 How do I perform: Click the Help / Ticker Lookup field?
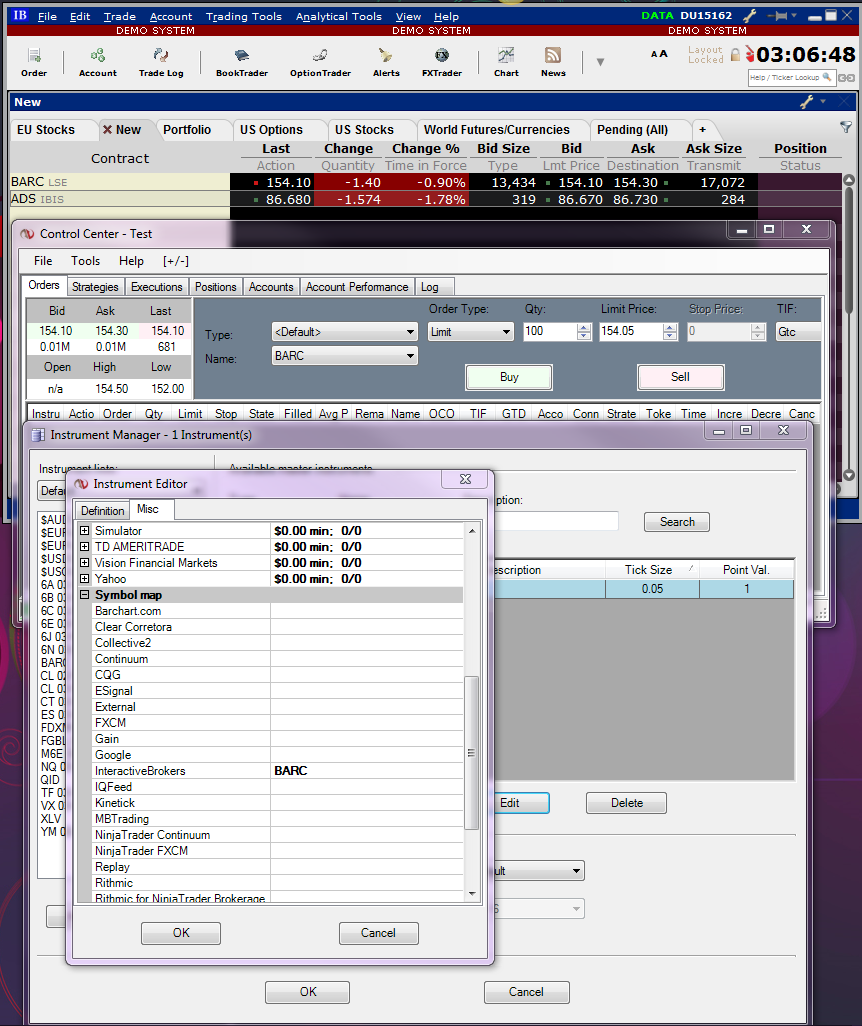pos(791,77)
